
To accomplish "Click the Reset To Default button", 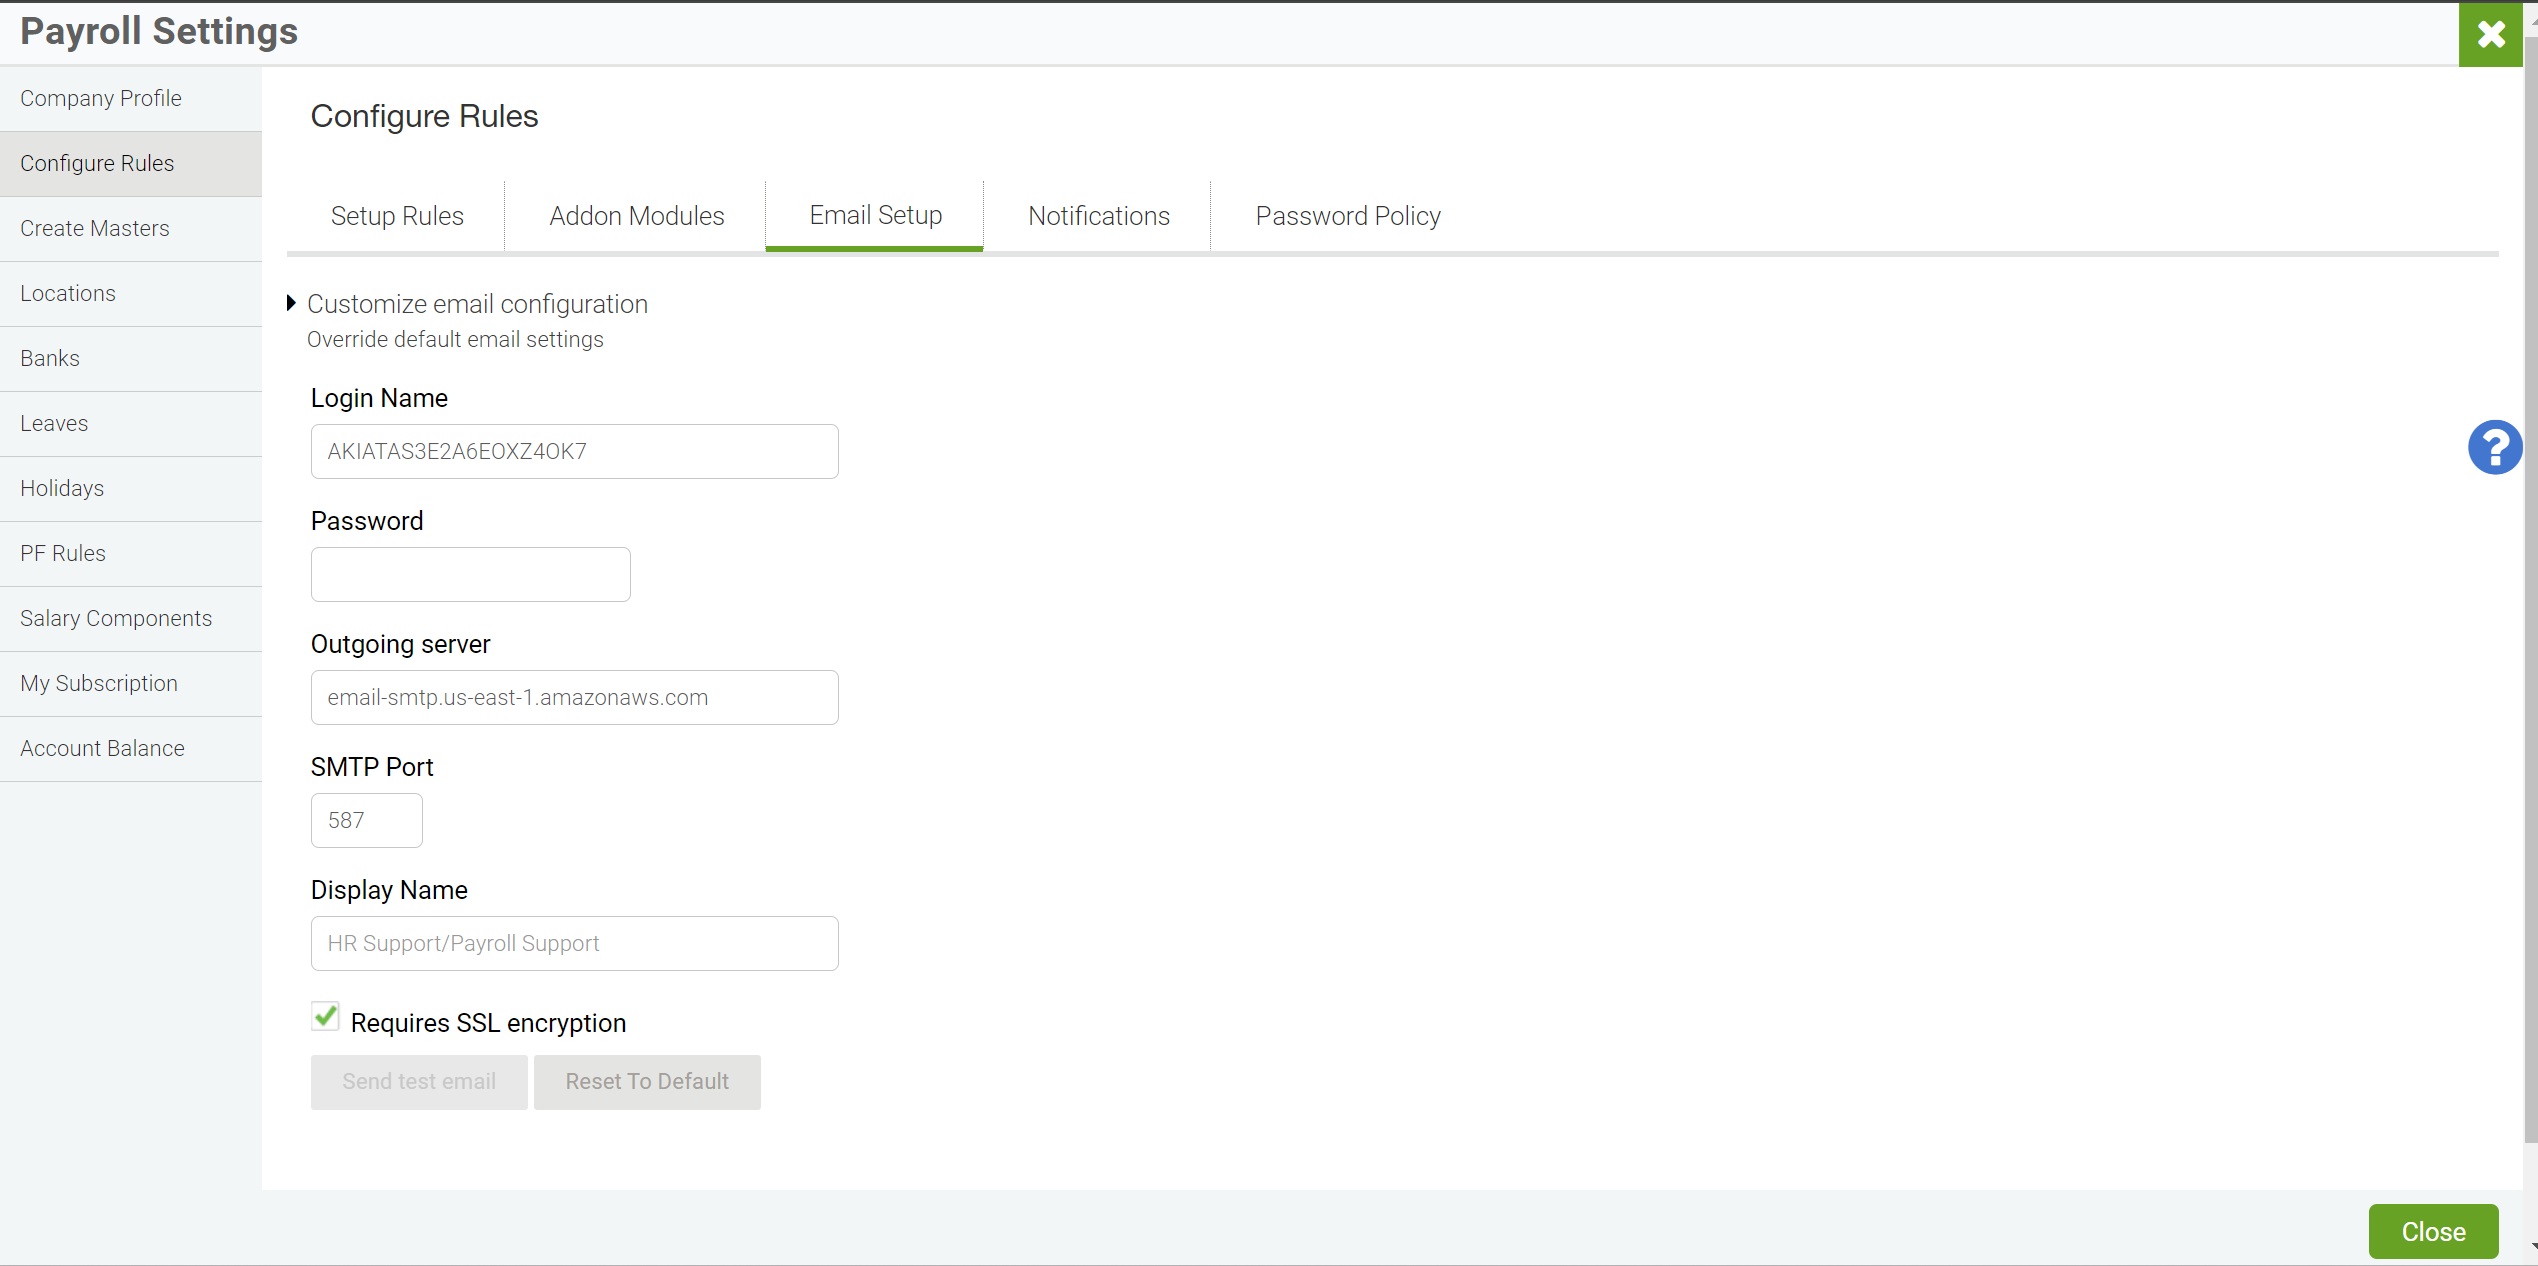I will pyautogui.click(x=647, y=1082).
